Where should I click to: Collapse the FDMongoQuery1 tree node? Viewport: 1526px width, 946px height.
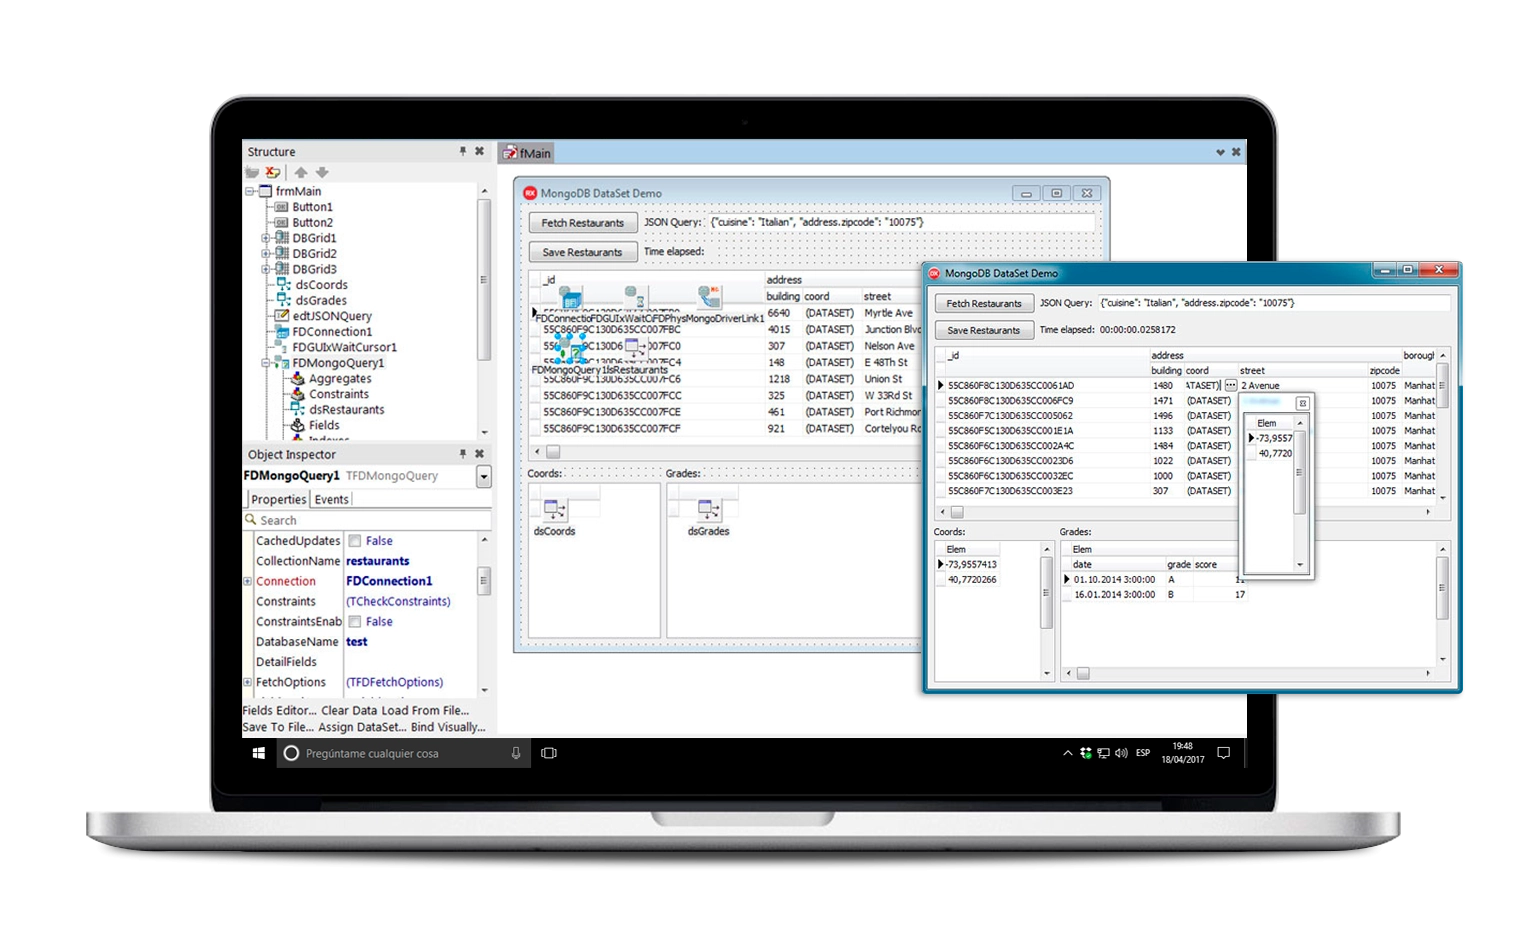[266, 363]
